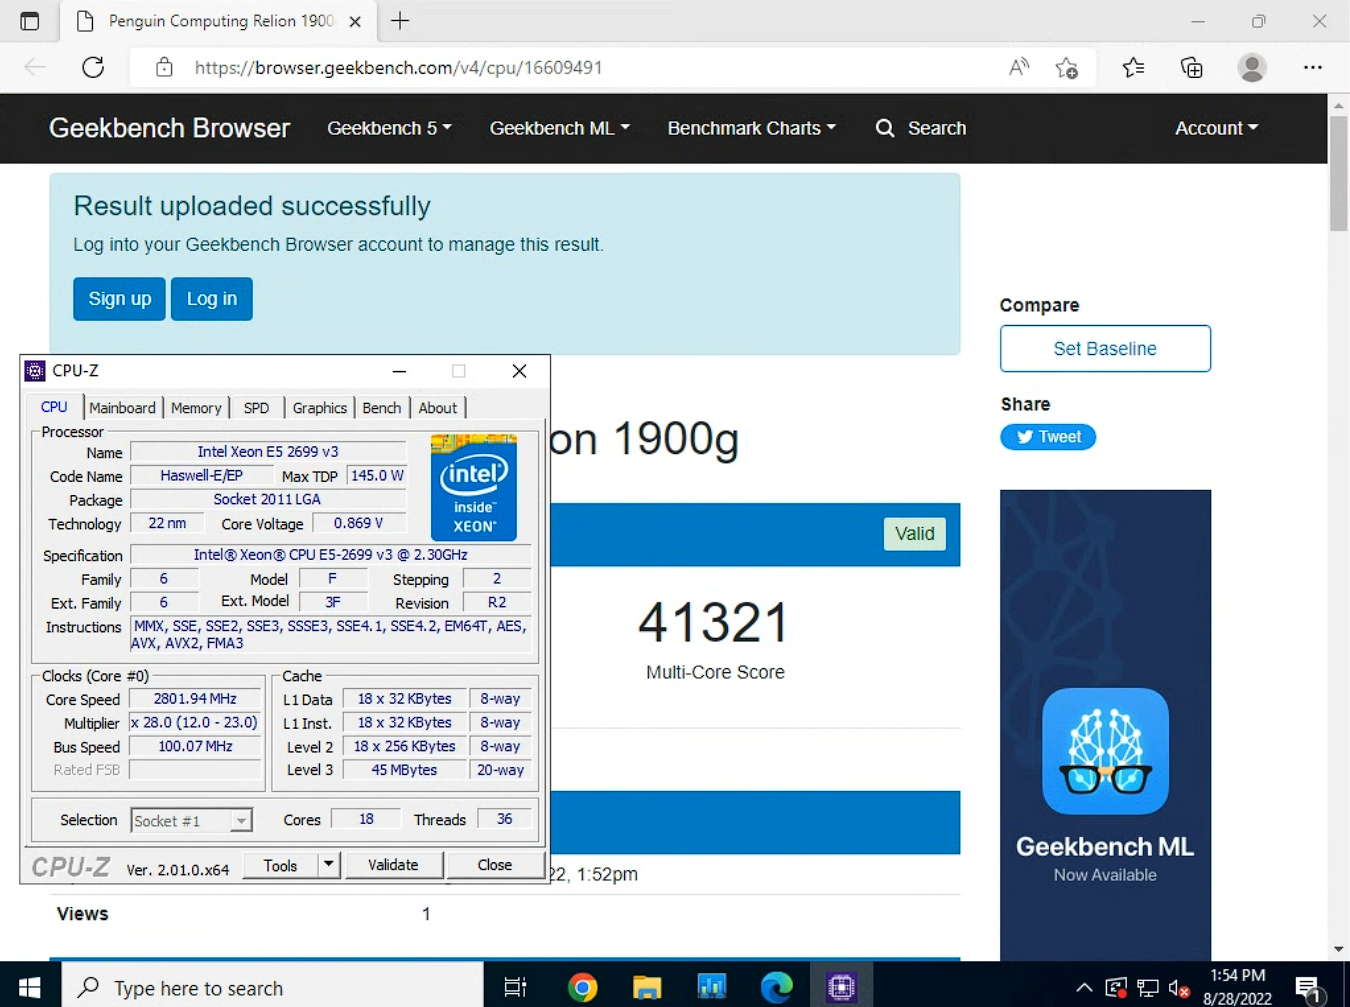This screenshot has width=1350, height=1007.
Task: Click the Close button in CPU-Z
Action: [494, 864]
